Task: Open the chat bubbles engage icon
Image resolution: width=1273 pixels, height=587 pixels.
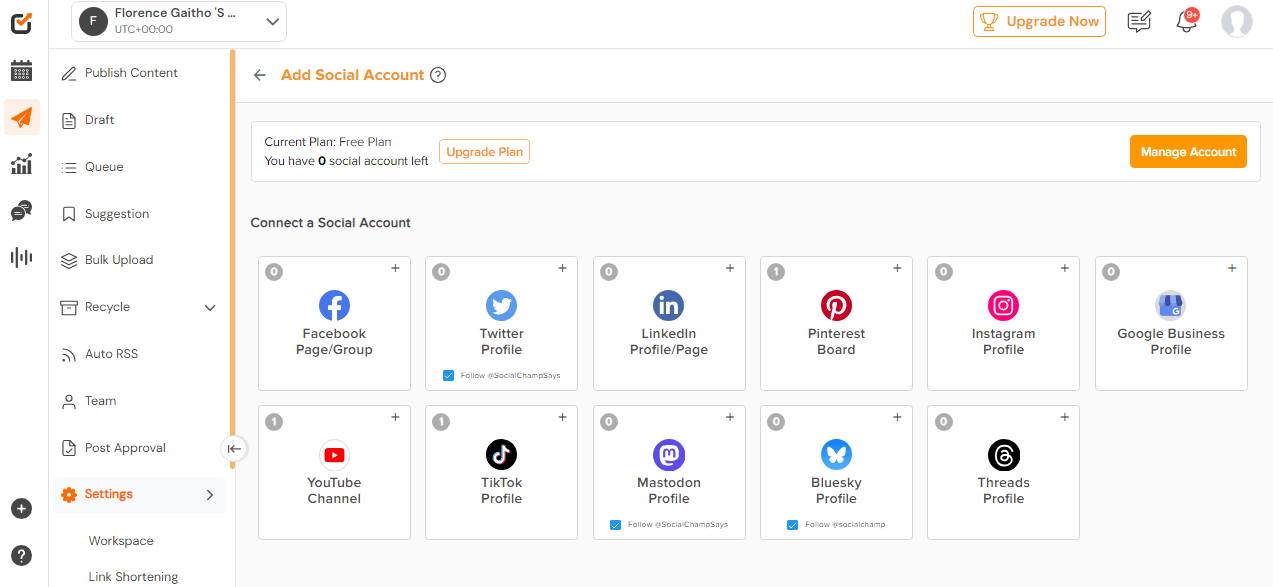Action: pyautogui.click(x=21, y=211)
